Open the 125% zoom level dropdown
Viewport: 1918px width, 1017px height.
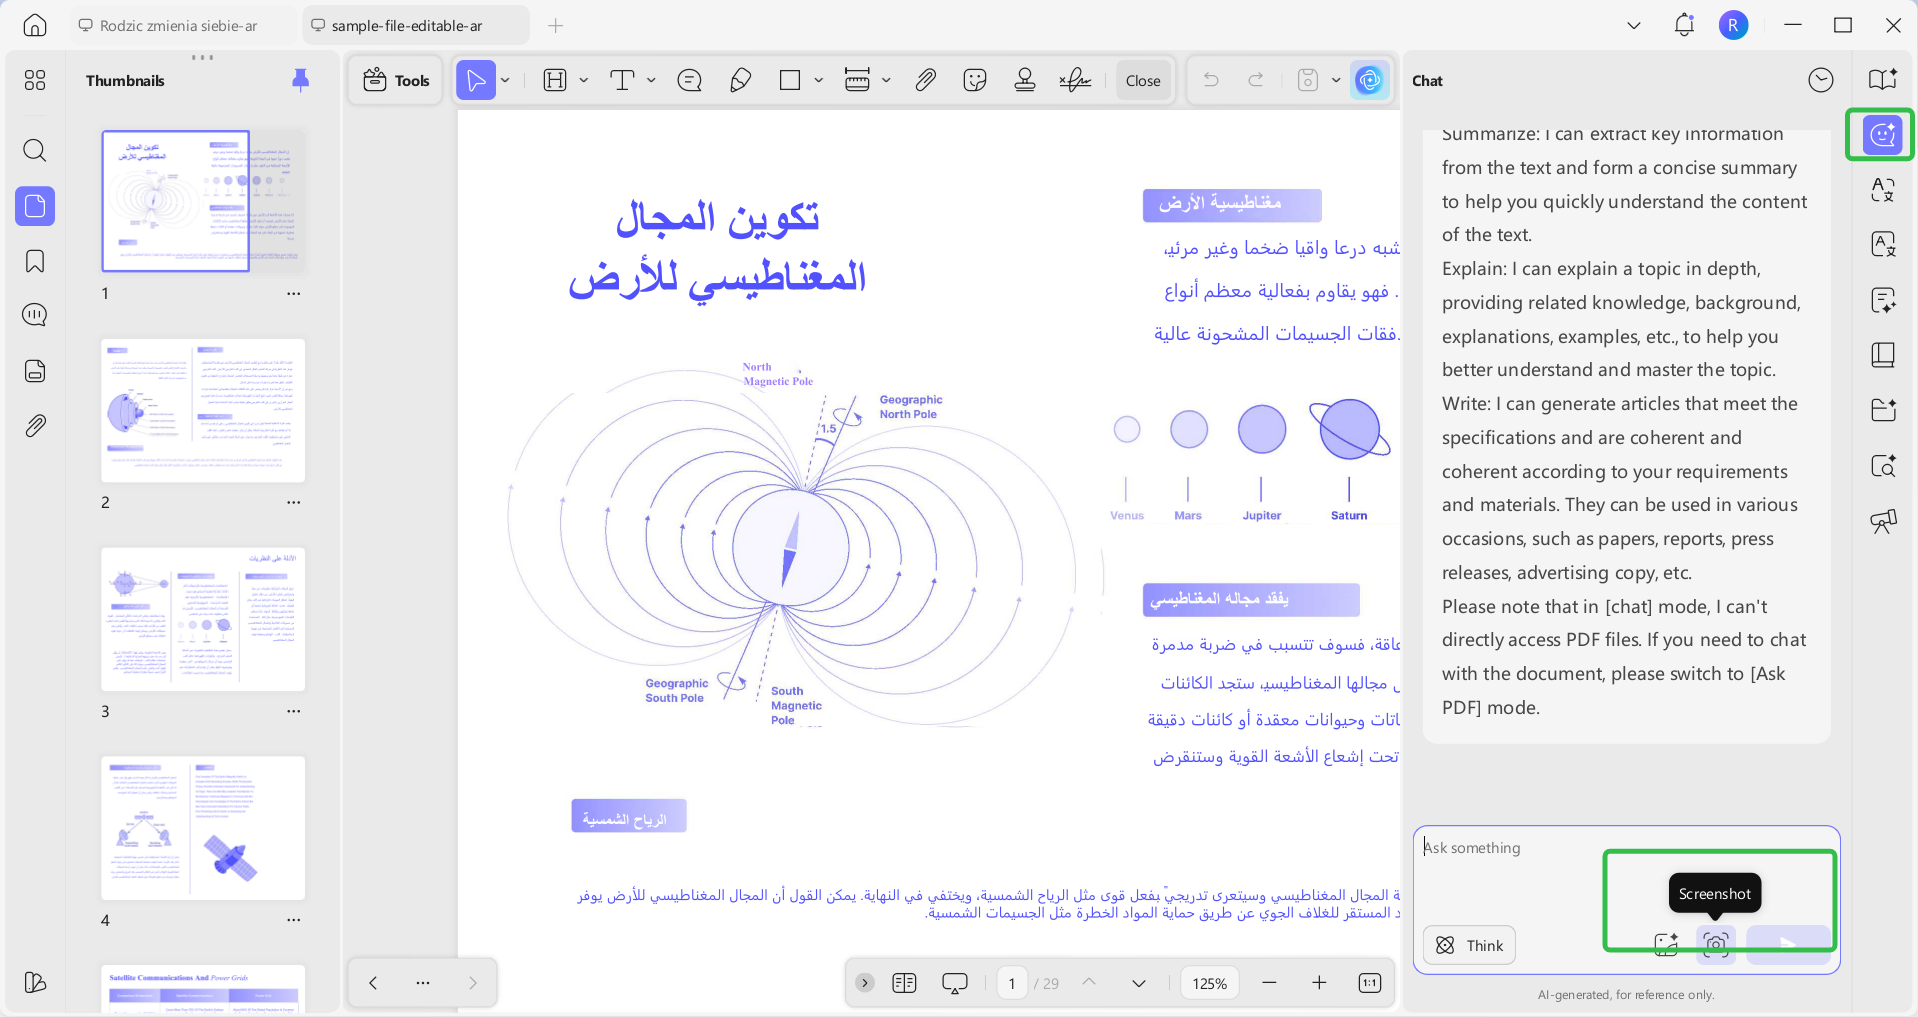point(1209,983)
